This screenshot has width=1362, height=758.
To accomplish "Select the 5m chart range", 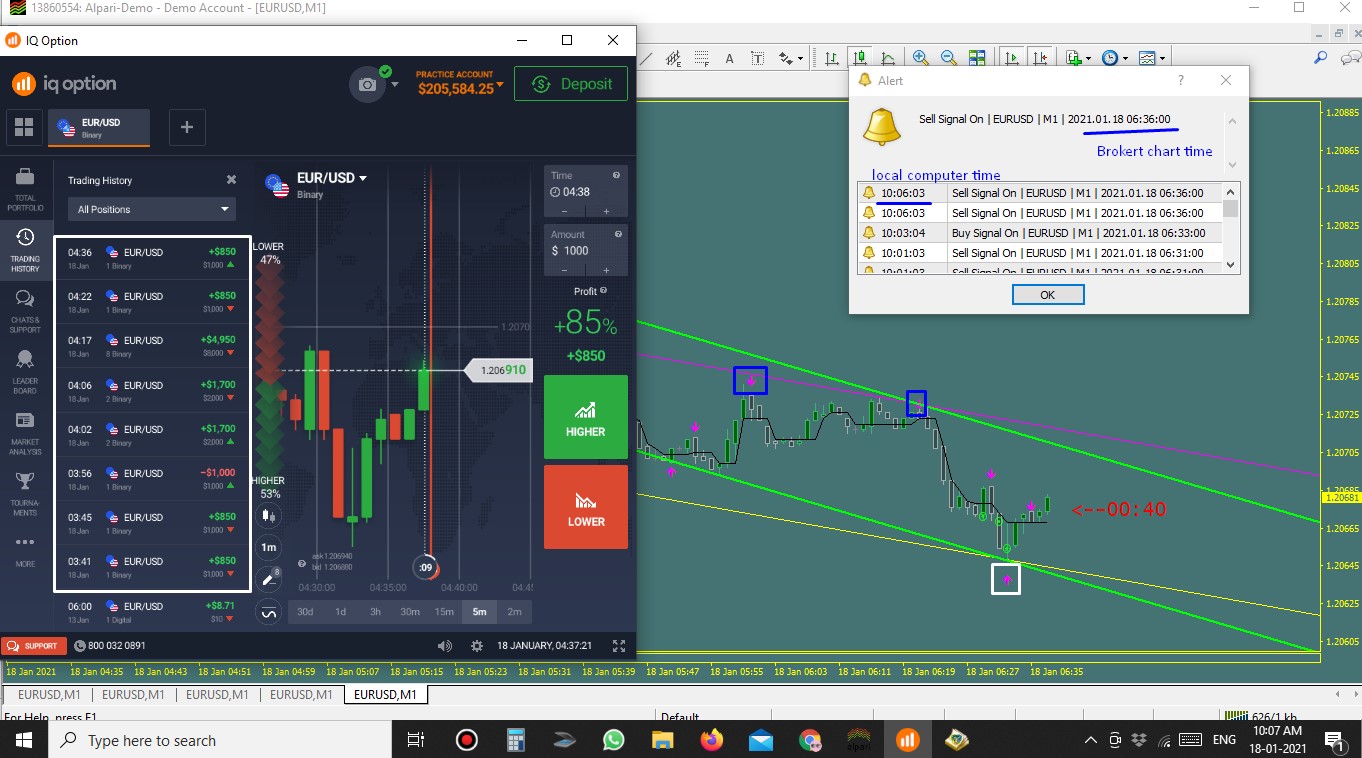I will [479, 612].
